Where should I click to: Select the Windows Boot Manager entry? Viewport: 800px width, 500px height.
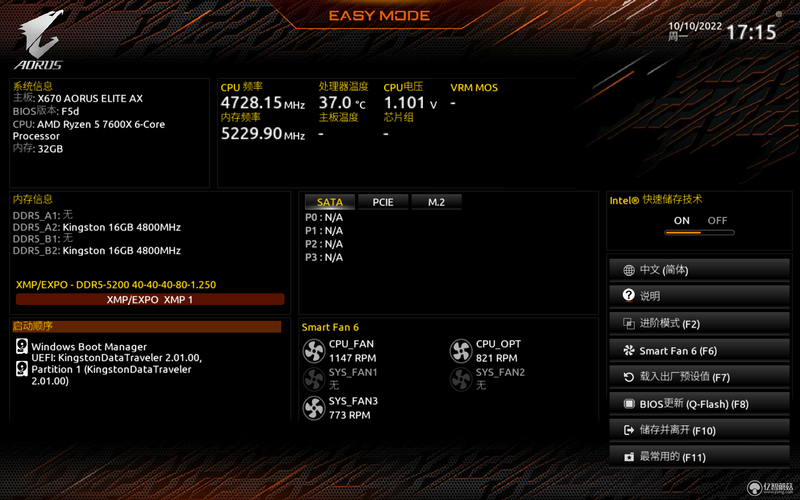tap(89, 346)
